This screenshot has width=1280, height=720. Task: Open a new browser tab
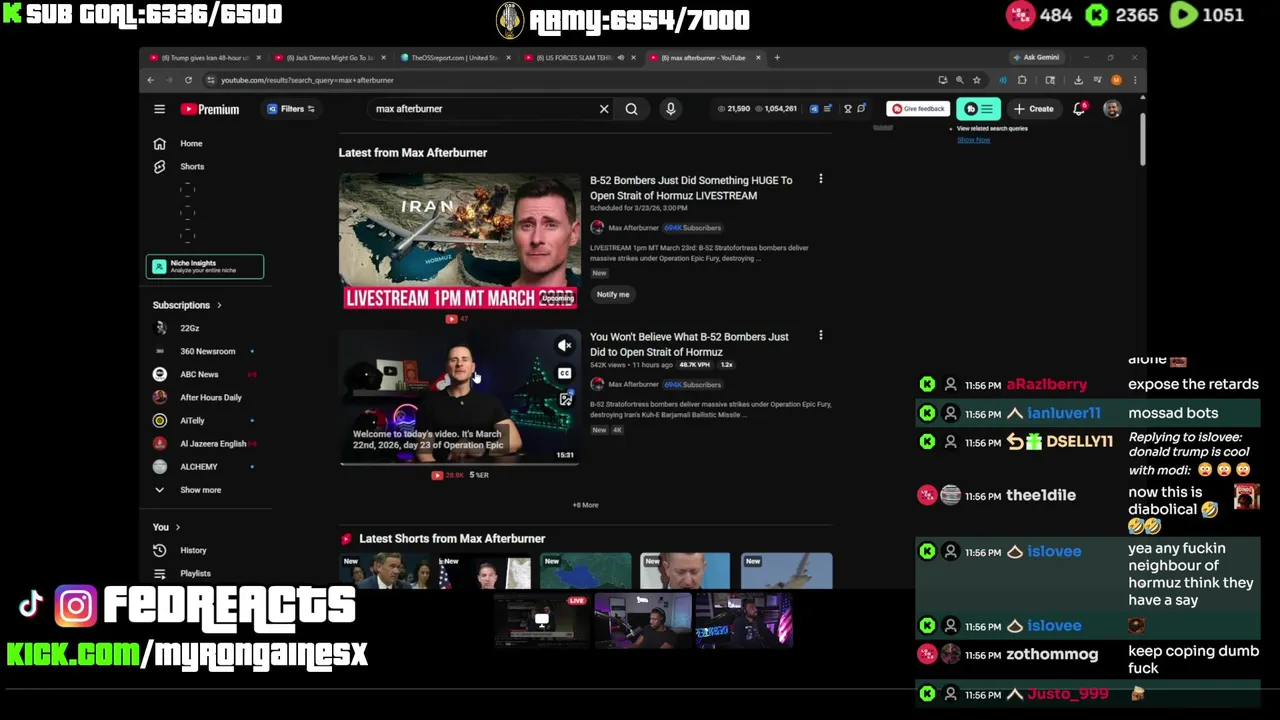tap(777, 57)
